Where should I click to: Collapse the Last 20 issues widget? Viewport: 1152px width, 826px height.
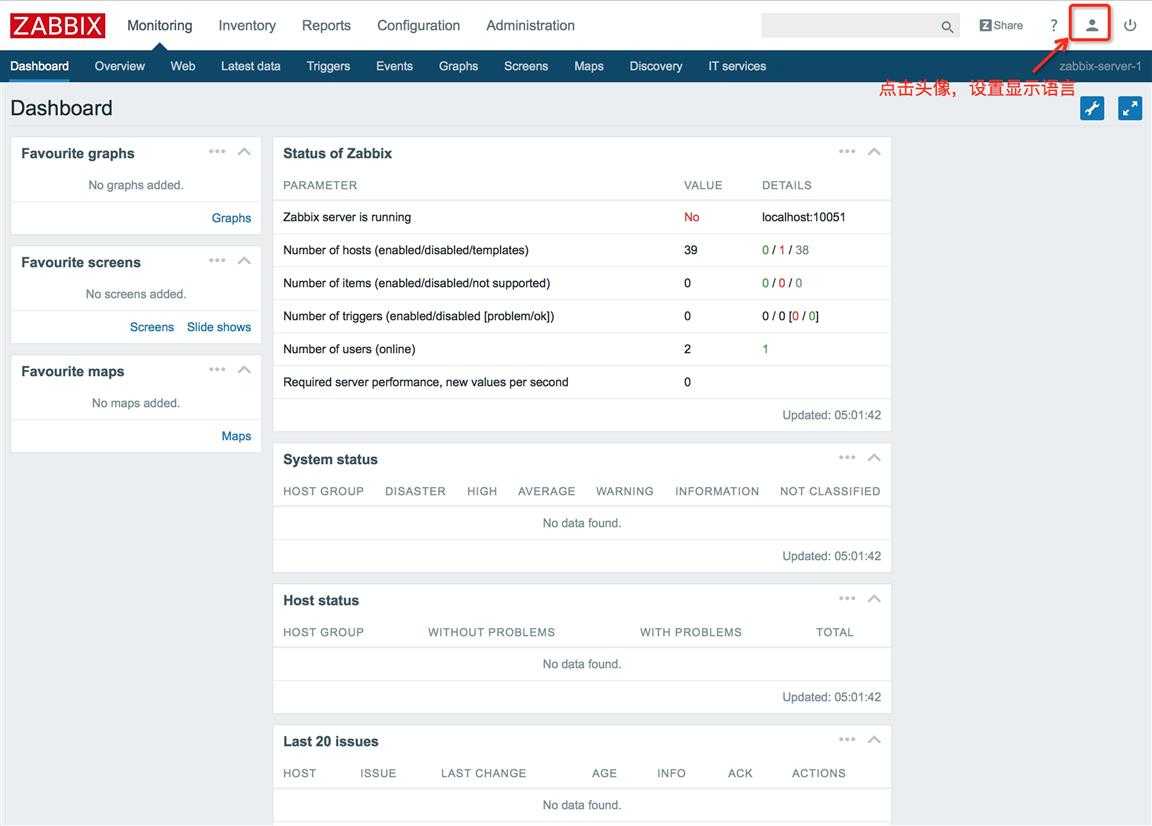click(874, 739)
